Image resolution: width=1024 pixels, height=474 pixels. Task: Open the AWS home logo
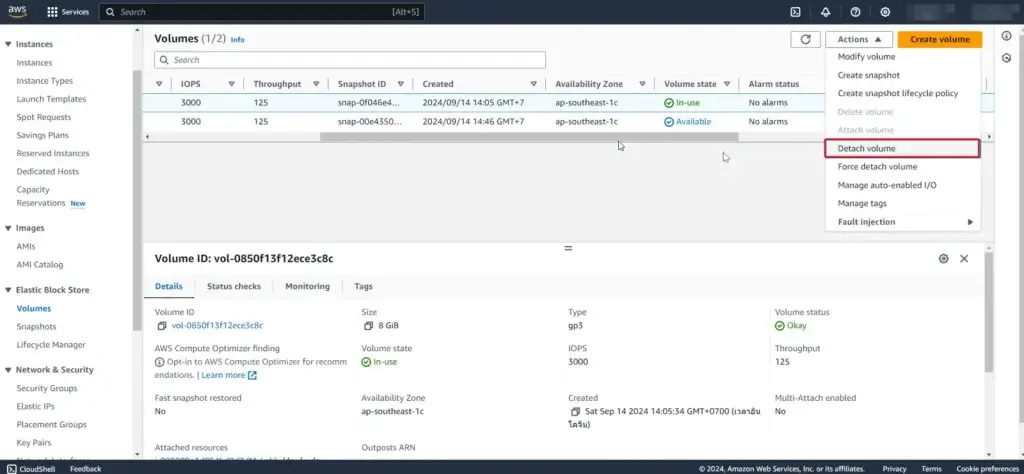tap(18, 12)
